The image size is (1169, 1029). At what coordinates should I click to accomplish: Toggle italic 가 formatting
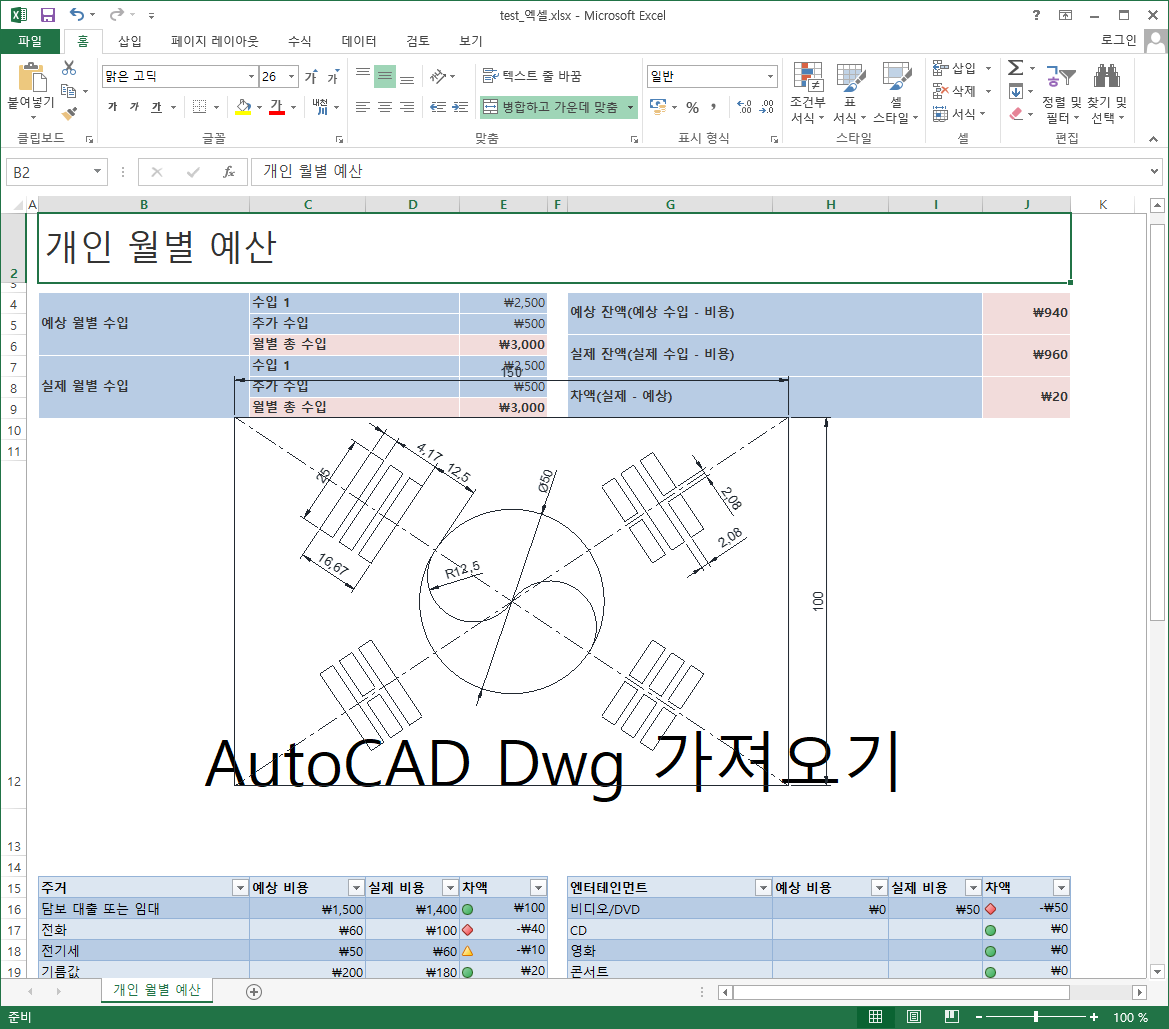pyautogui.click(x=134, y=107)
